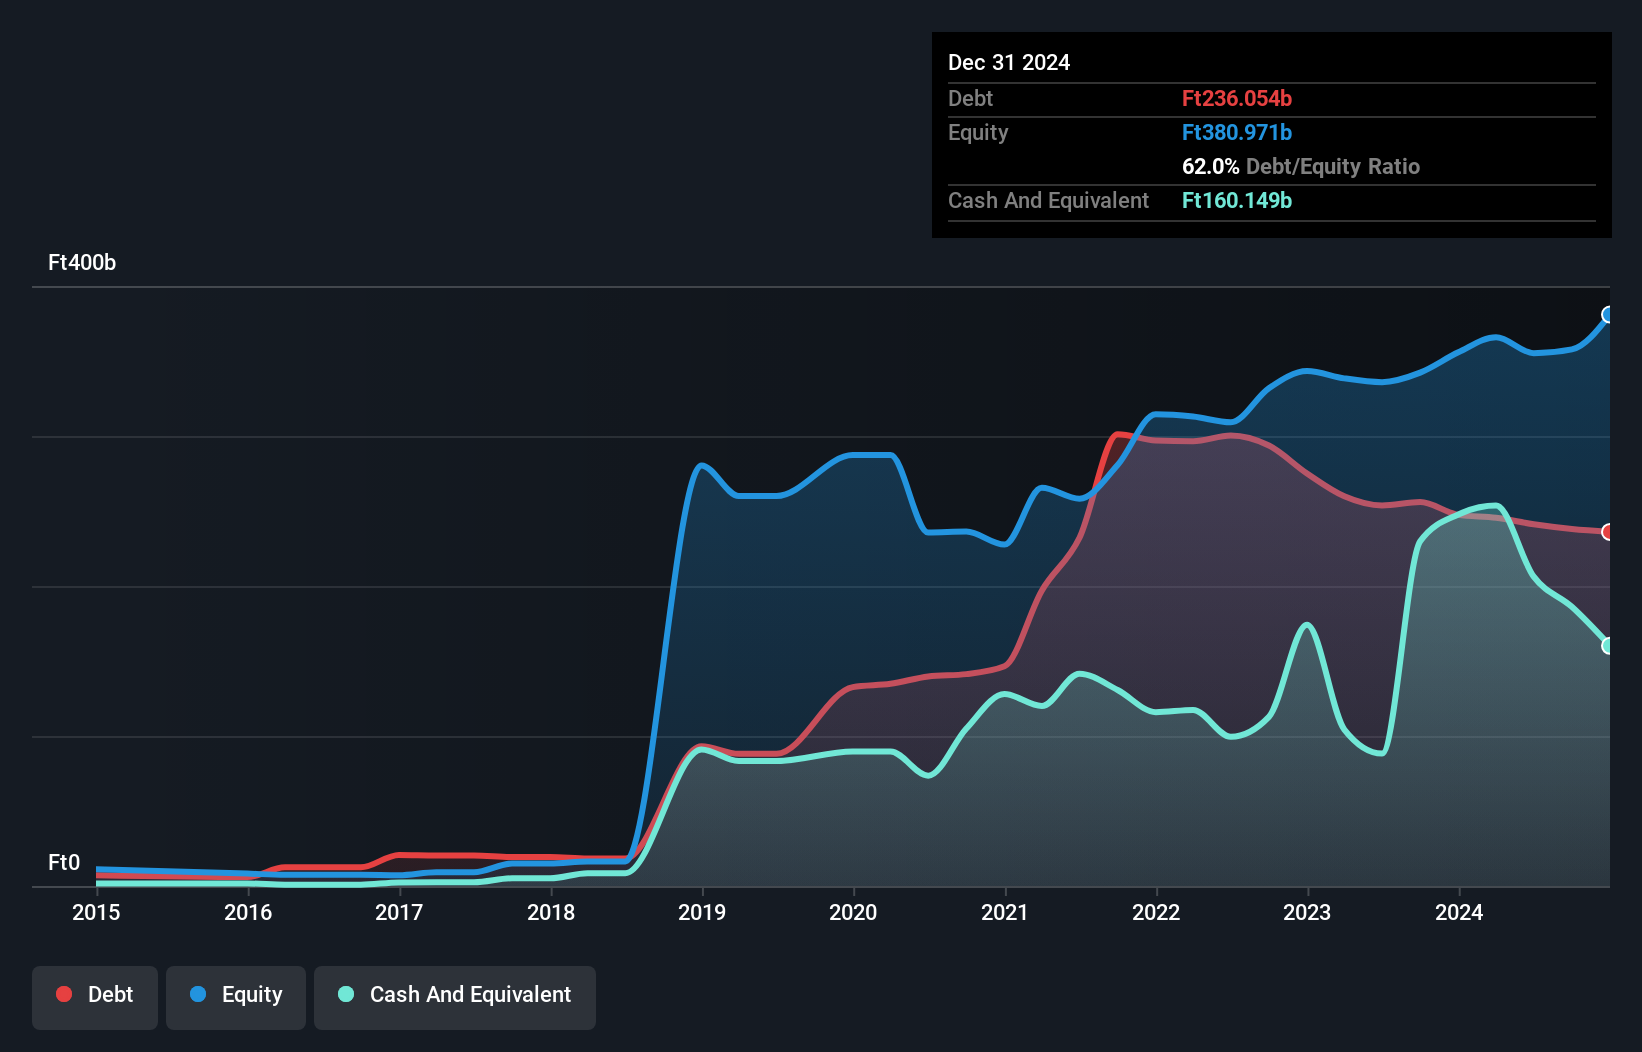
Task: Select the Cash endpoint marker at Dec 2024
Action: click(x=1609, y=646)
